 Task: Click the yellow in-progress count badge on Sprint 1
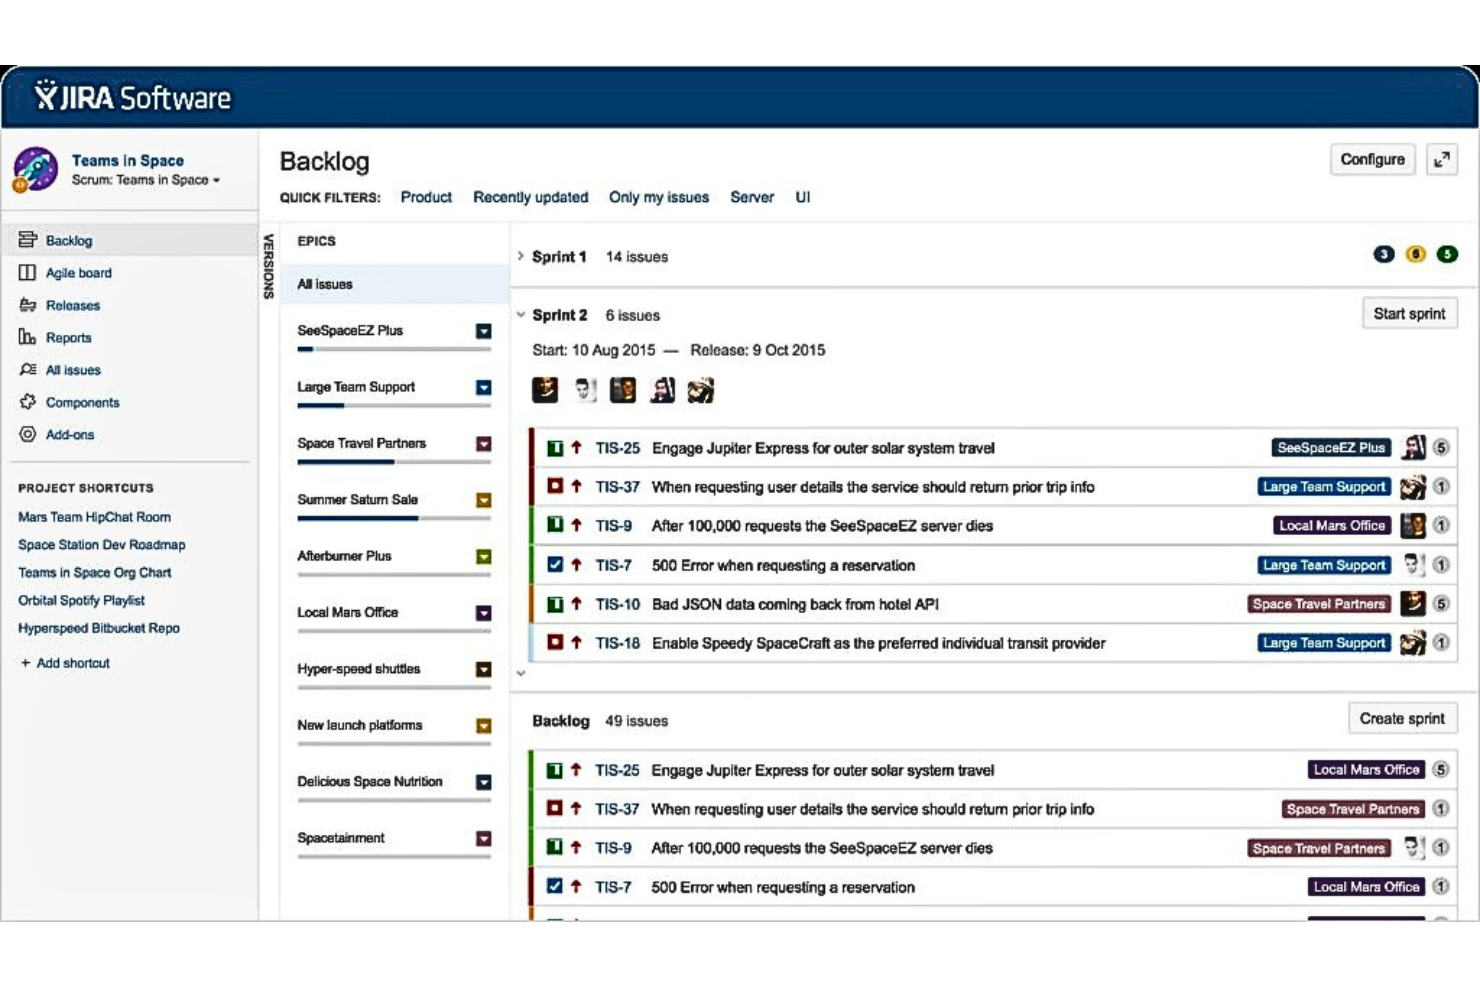point(1415,254)
